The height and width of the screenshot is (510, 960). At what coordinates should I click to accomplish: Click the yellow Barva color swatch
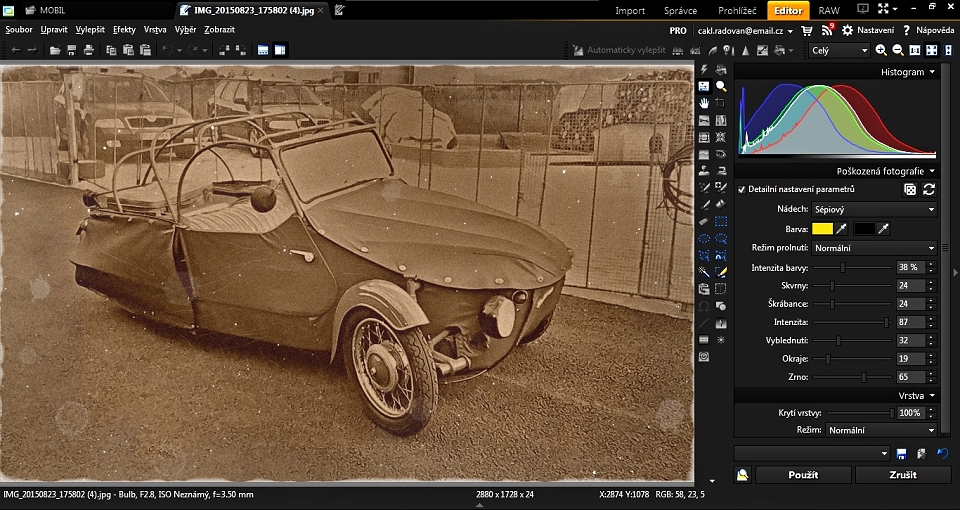[x=822, y=229]
